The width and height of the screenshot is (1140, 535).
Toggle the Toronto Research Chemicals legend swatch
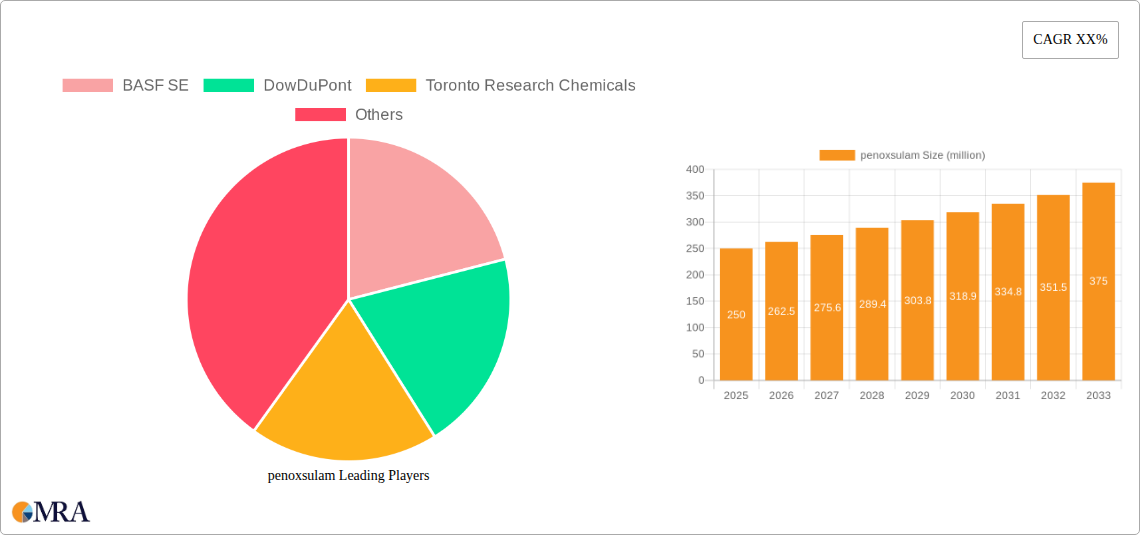click(390, 86)
